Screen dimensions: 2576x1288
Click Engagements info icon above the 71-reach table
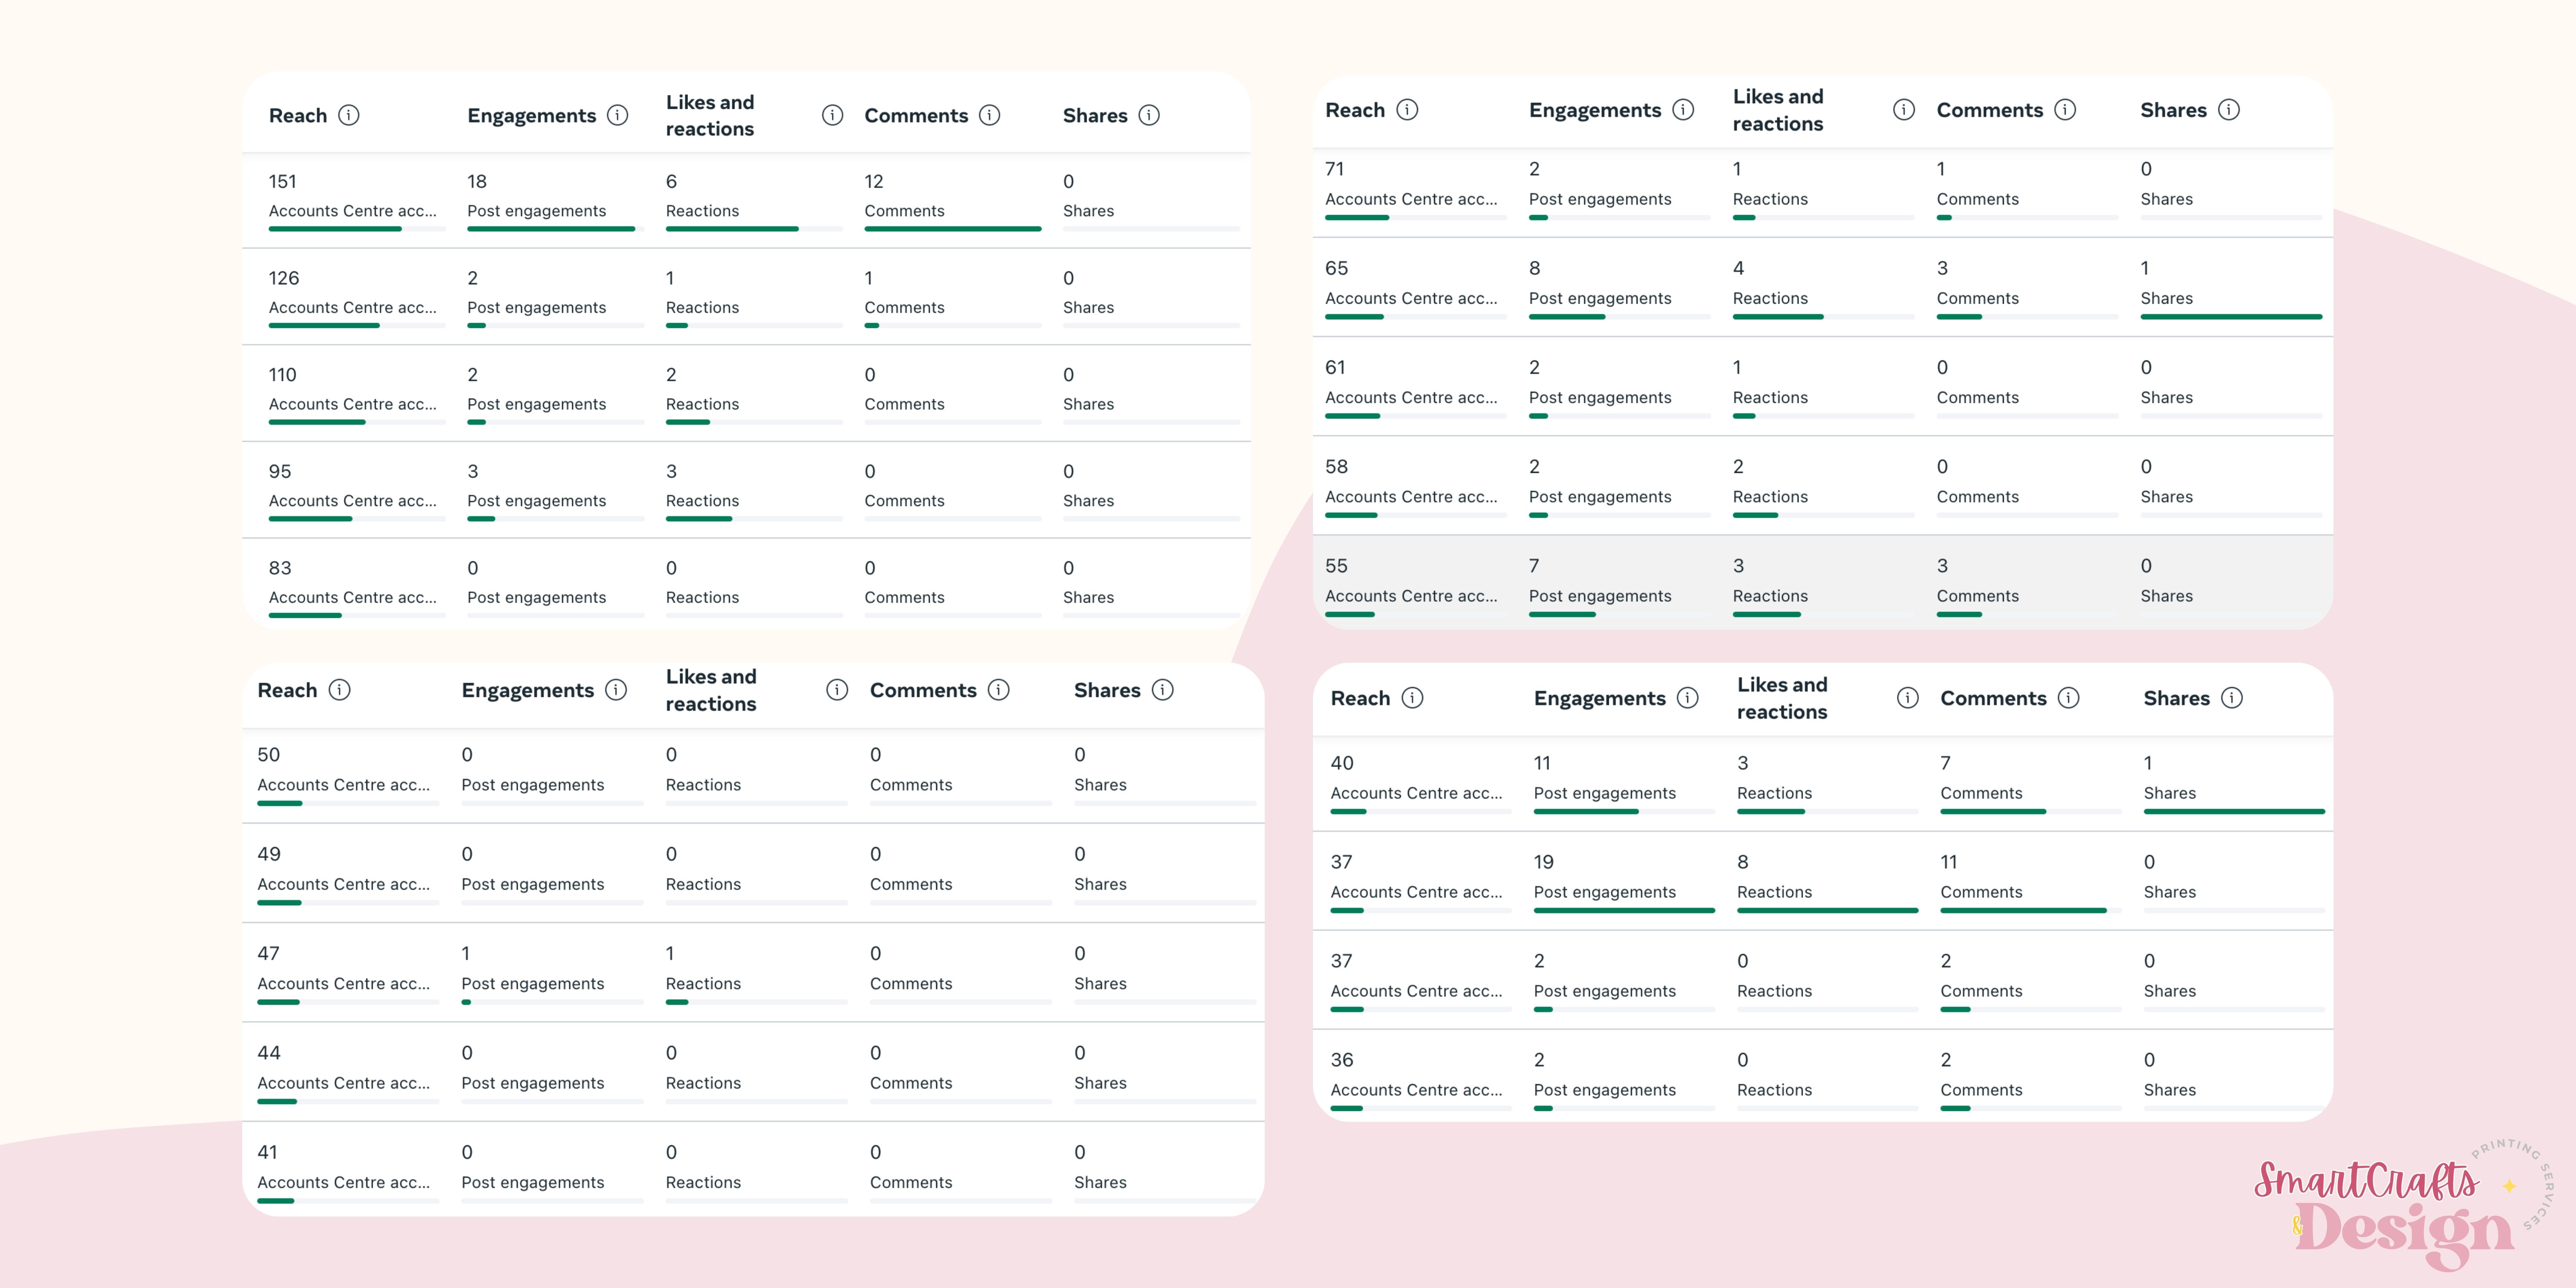pyautogui.click(x=1683, y=110)
